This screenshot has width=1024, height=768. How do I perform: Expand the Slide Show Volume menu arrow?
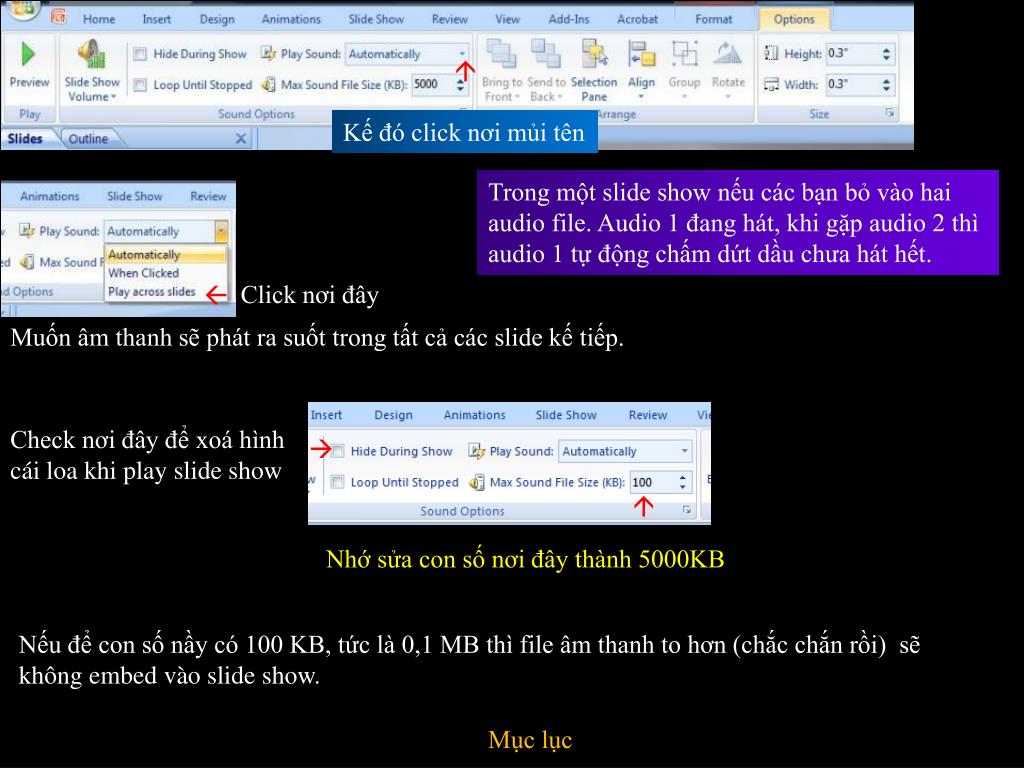click(x=113, y=97)
